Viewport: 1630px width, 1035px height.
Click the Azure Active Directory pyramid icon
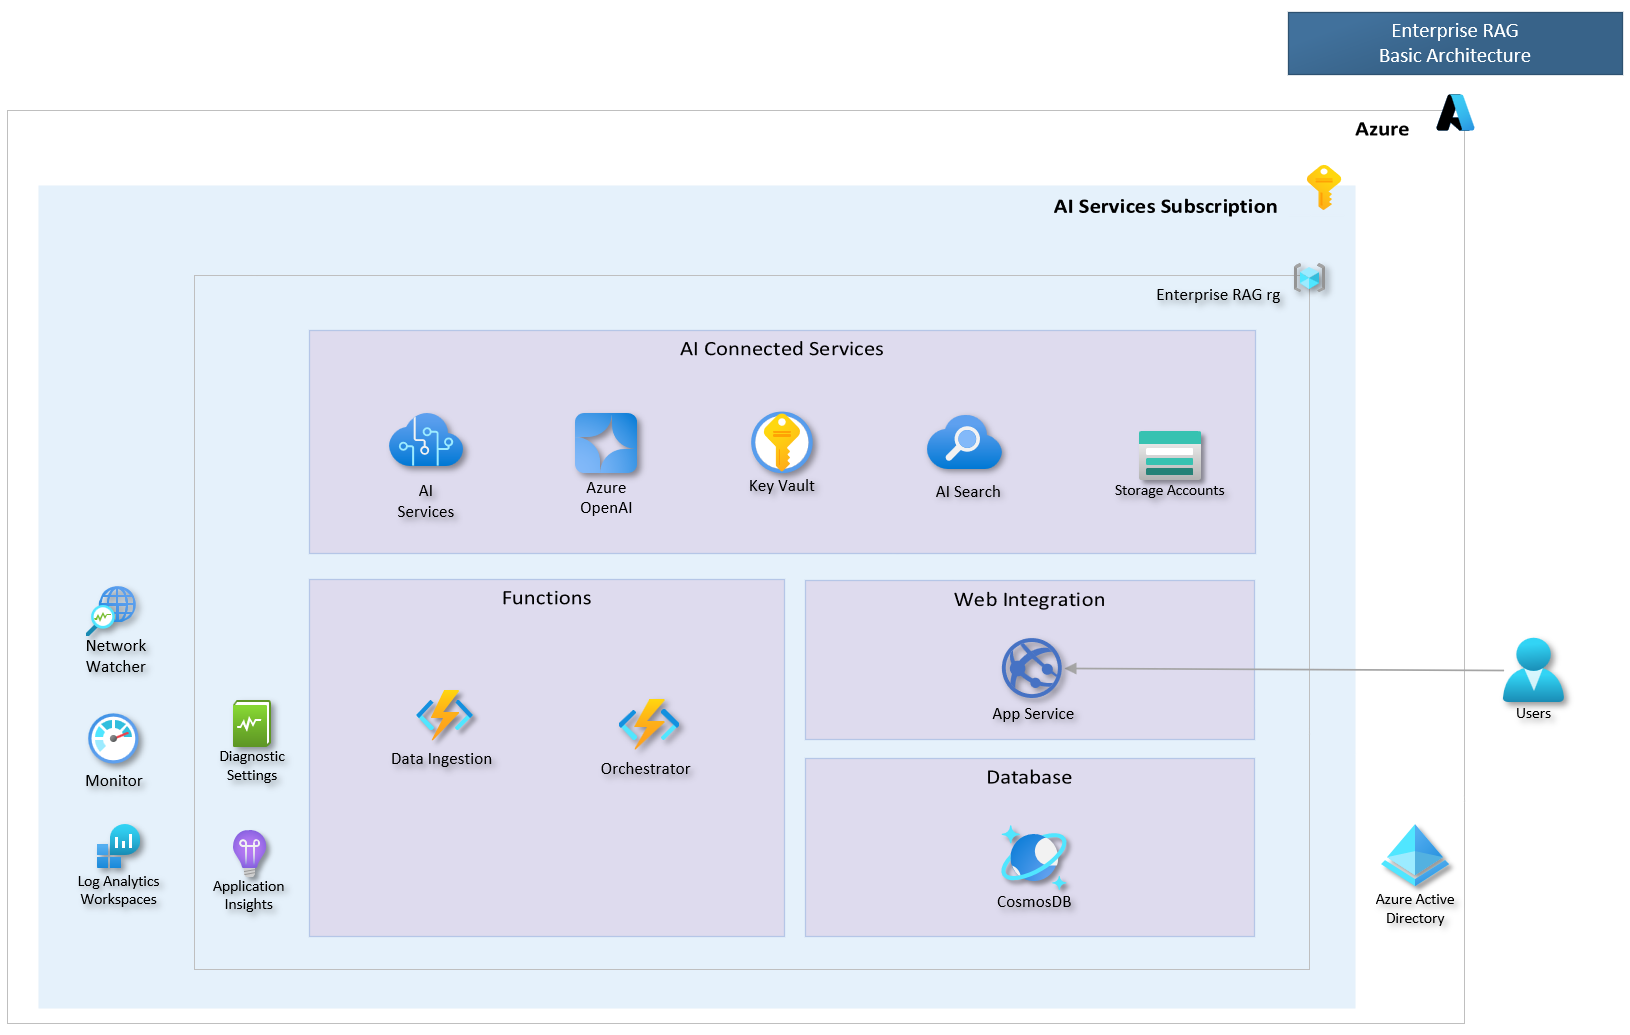tap(1415, 855)
